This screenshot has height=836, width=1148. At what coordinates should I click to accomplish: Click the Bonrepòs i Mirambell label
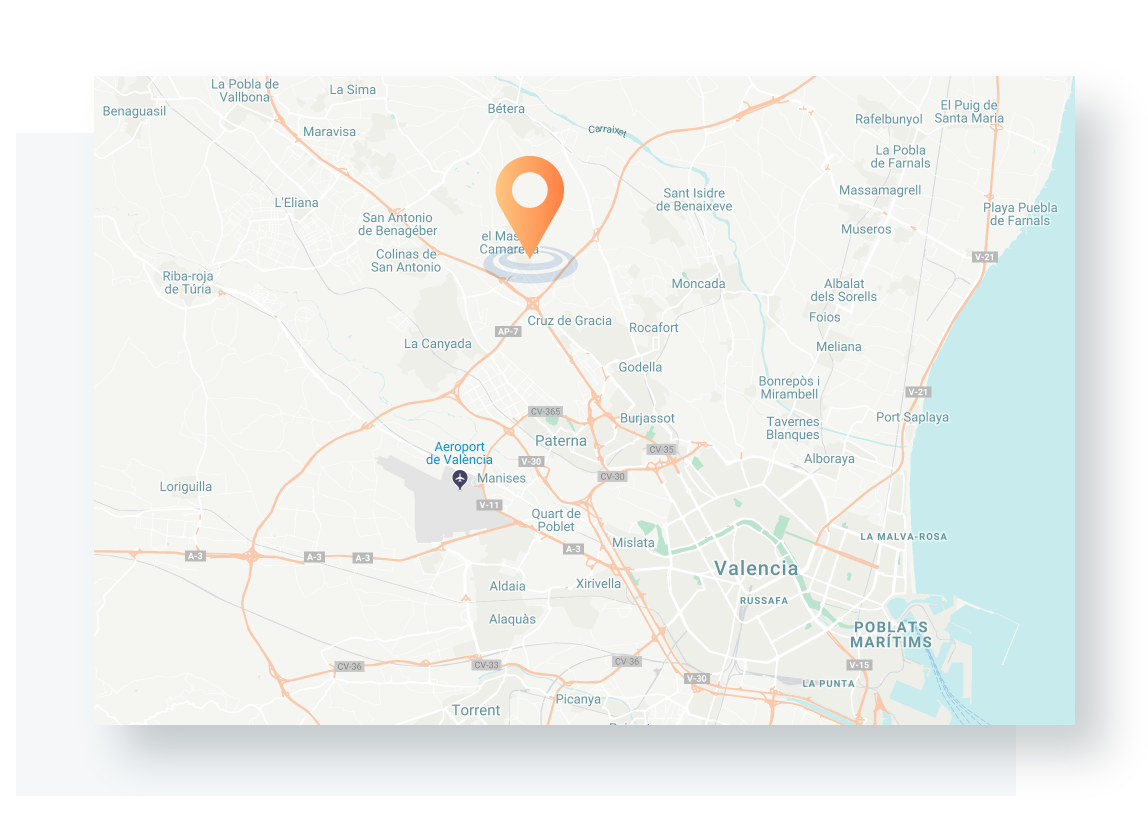click(789, 387)
